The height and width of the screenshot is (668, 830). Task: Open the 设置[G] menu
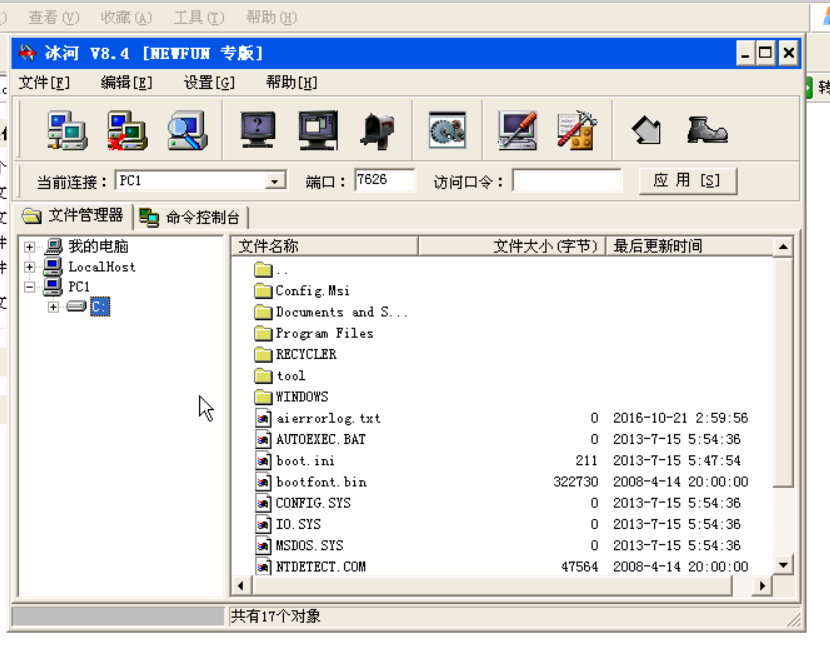tap(209, 83)
